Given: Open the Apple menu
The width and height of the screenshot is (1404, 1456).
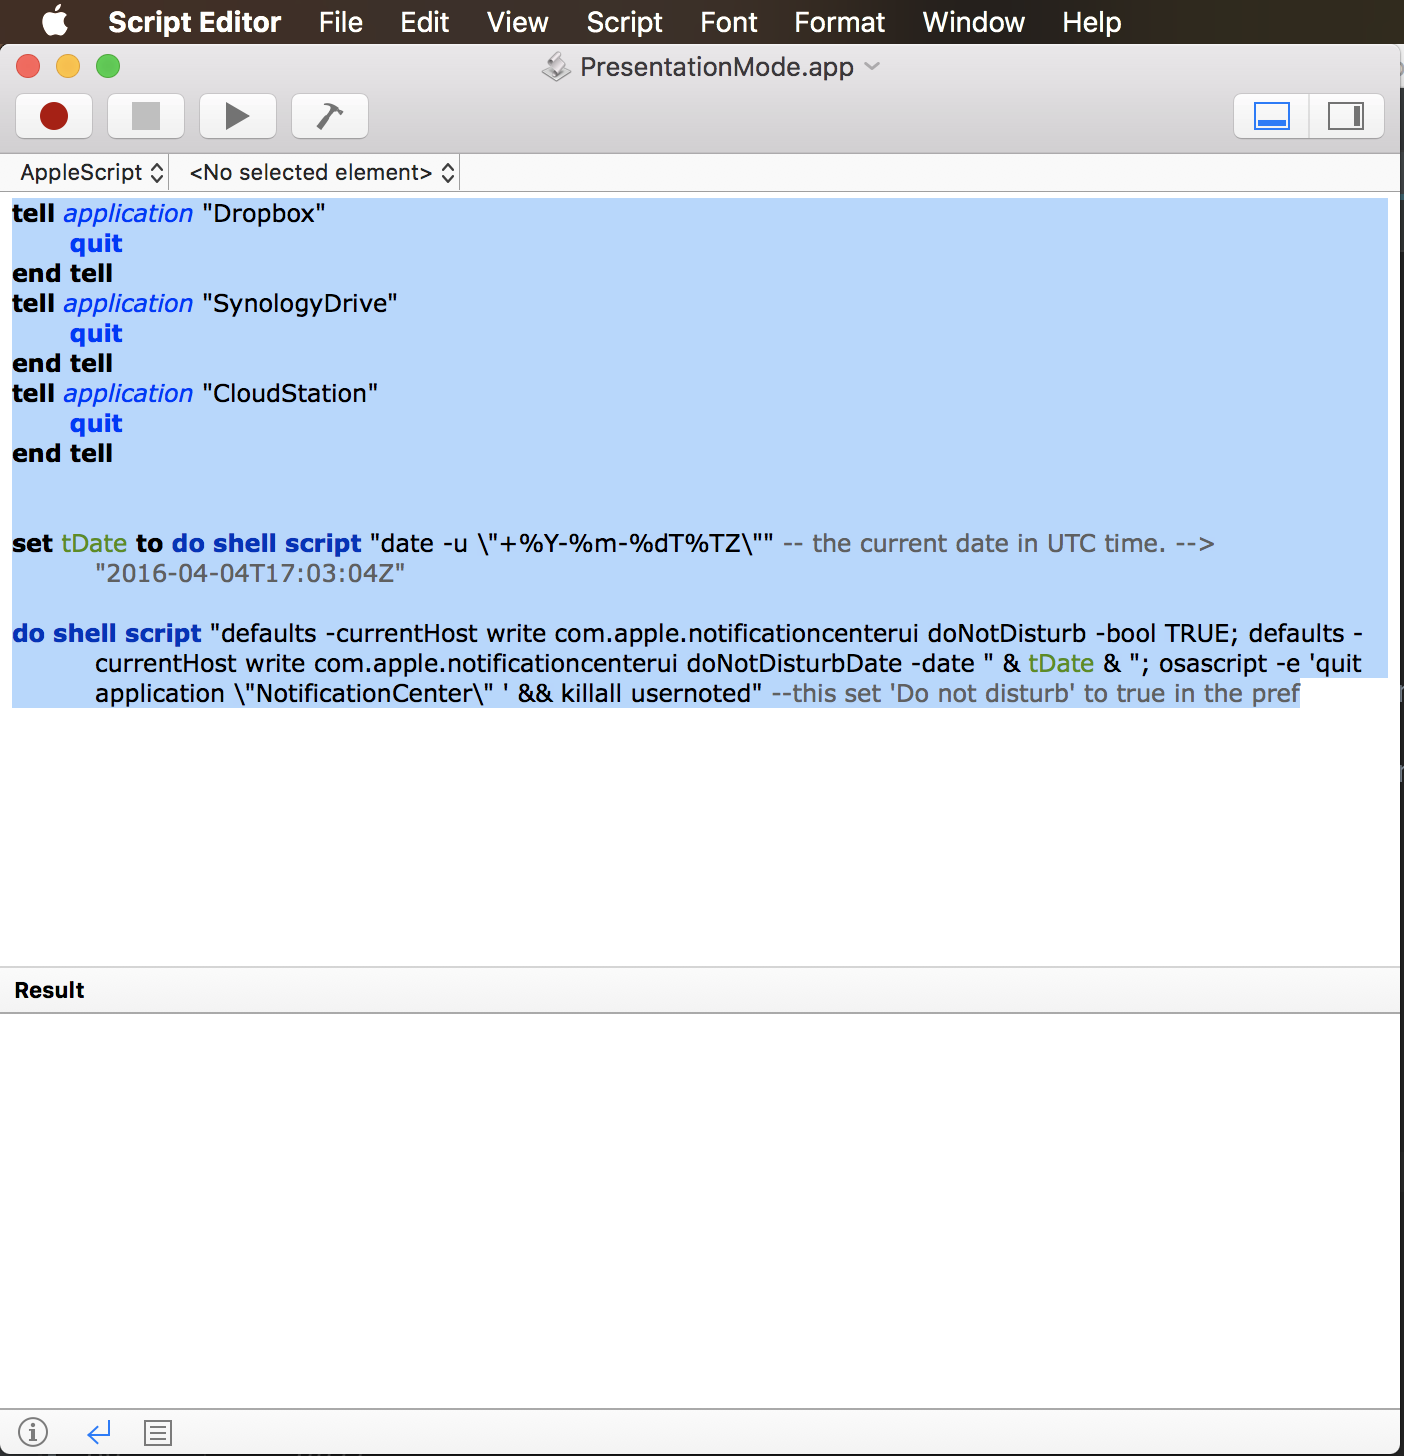Looking at the screenshot, I should click(x=55, y=21).
